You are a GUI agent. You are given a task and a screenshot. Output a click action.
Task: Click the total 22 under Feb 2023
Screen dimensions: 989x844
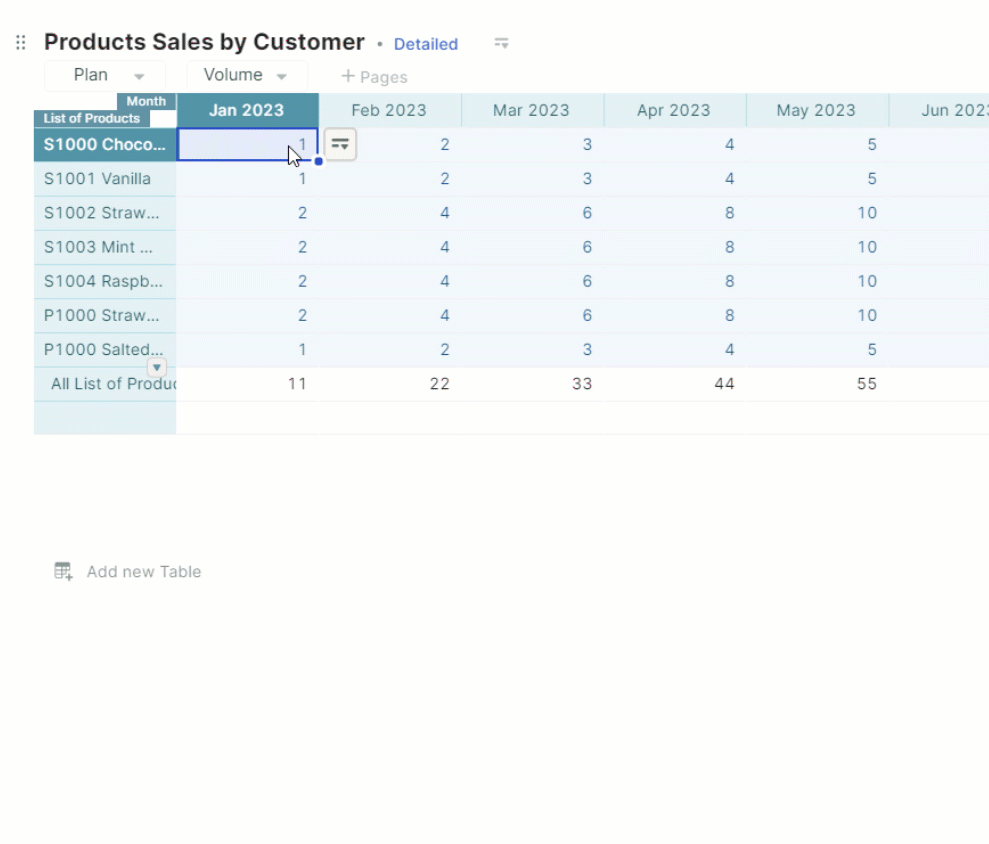coord(390,384)
